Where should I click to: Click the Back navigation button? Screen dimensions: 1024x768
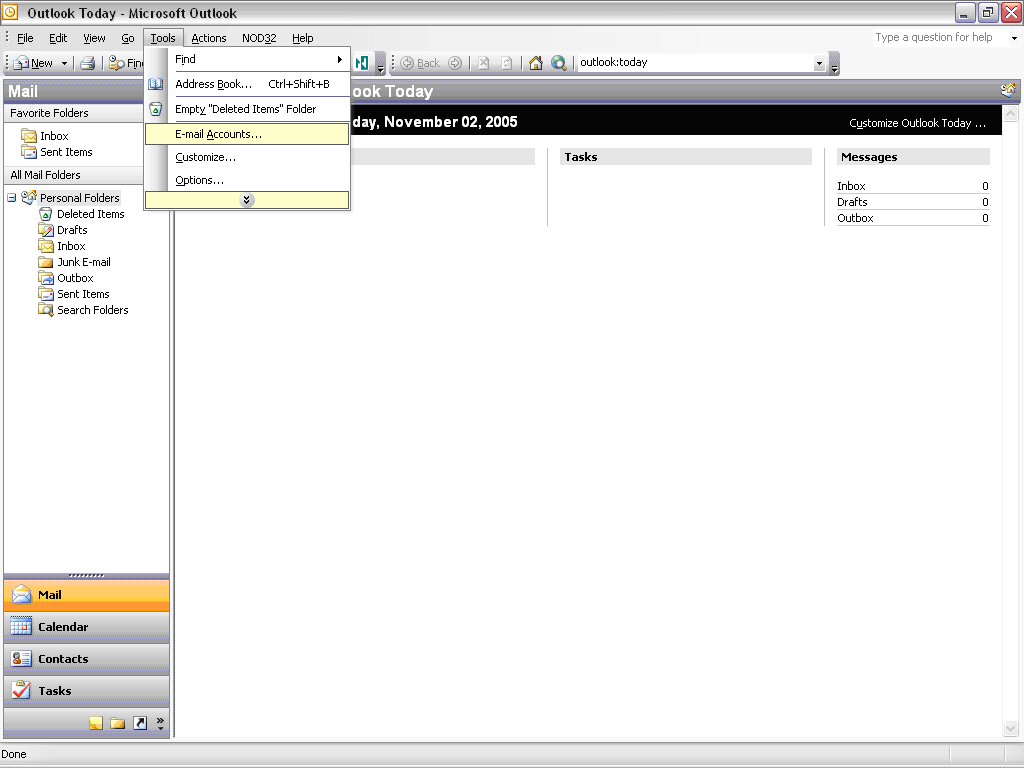coord(420,63)
